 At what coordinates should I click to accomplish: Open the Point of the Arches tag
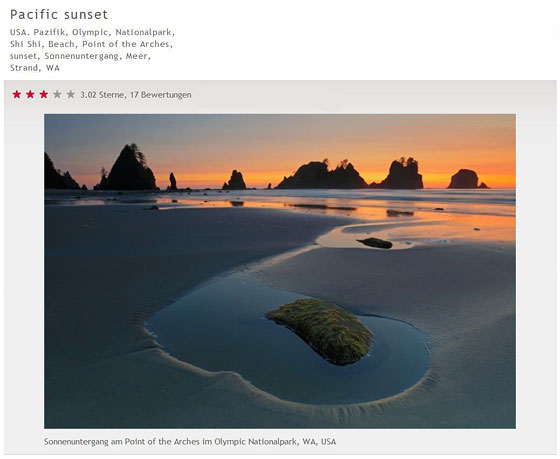click(125, 44)
